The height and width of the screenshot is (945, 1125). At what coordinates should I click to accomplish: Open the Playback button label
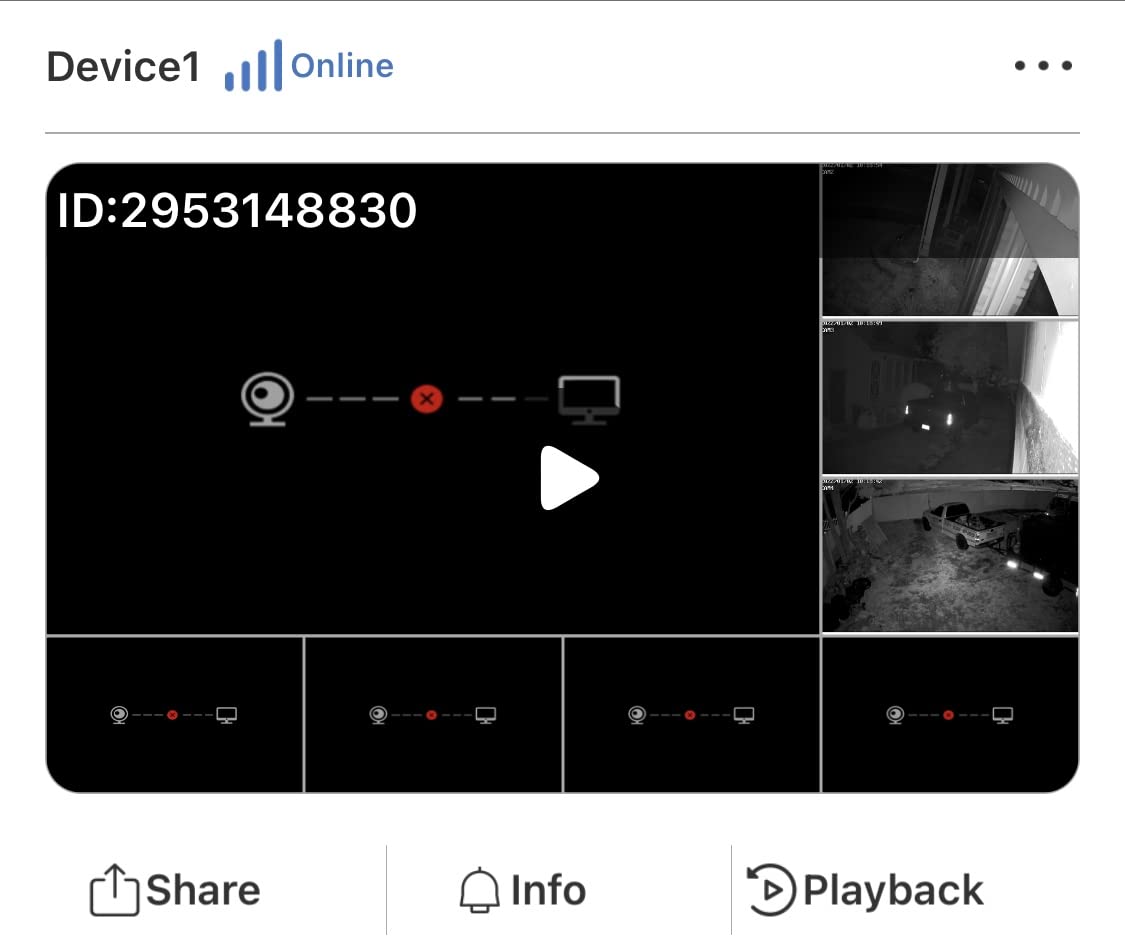click(x=893, y=890)
